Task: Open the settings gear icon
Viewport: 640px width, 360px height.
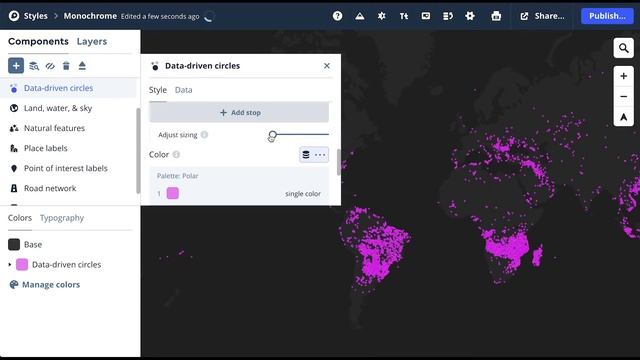Action: 470,16
